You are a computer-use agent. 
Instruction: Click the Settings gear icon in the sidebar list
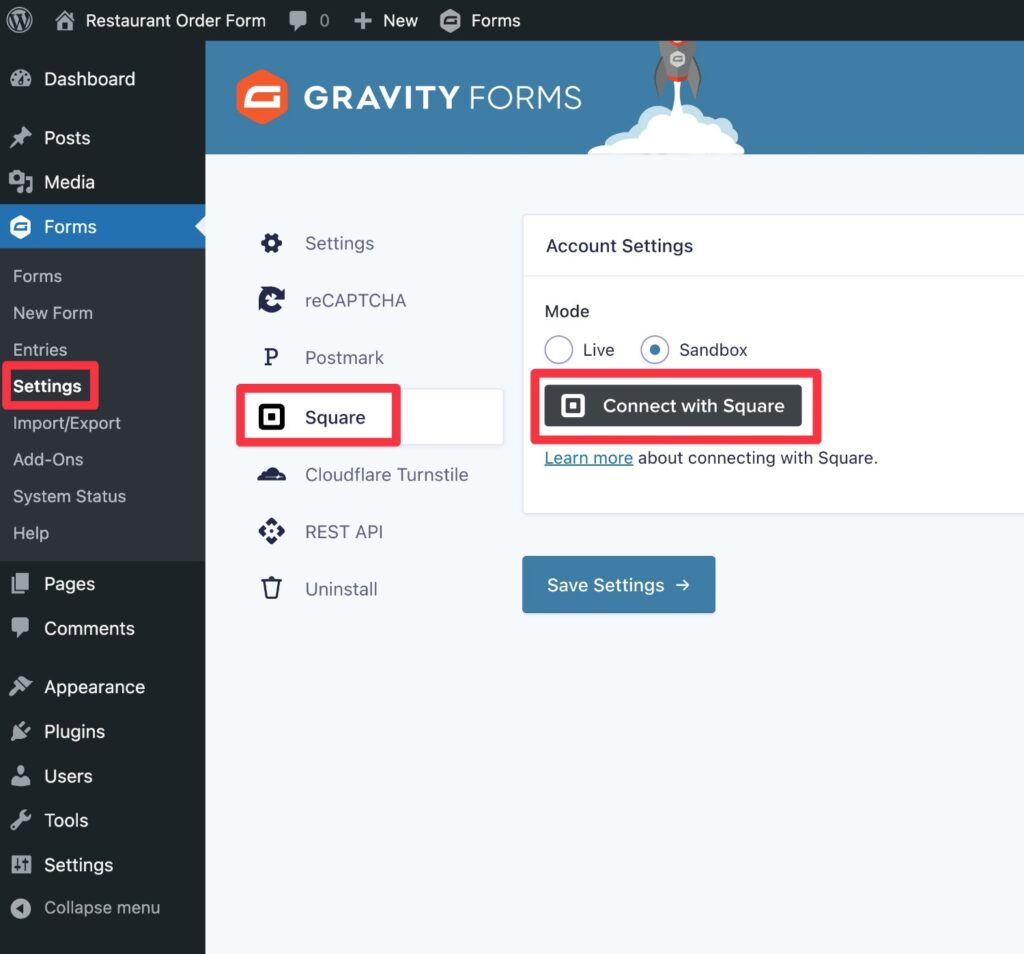(270, 243)
